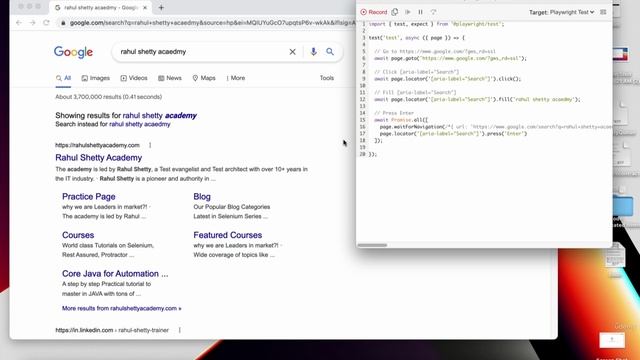
Task: Open the Blog sitelink
Action: coord(202,196)
